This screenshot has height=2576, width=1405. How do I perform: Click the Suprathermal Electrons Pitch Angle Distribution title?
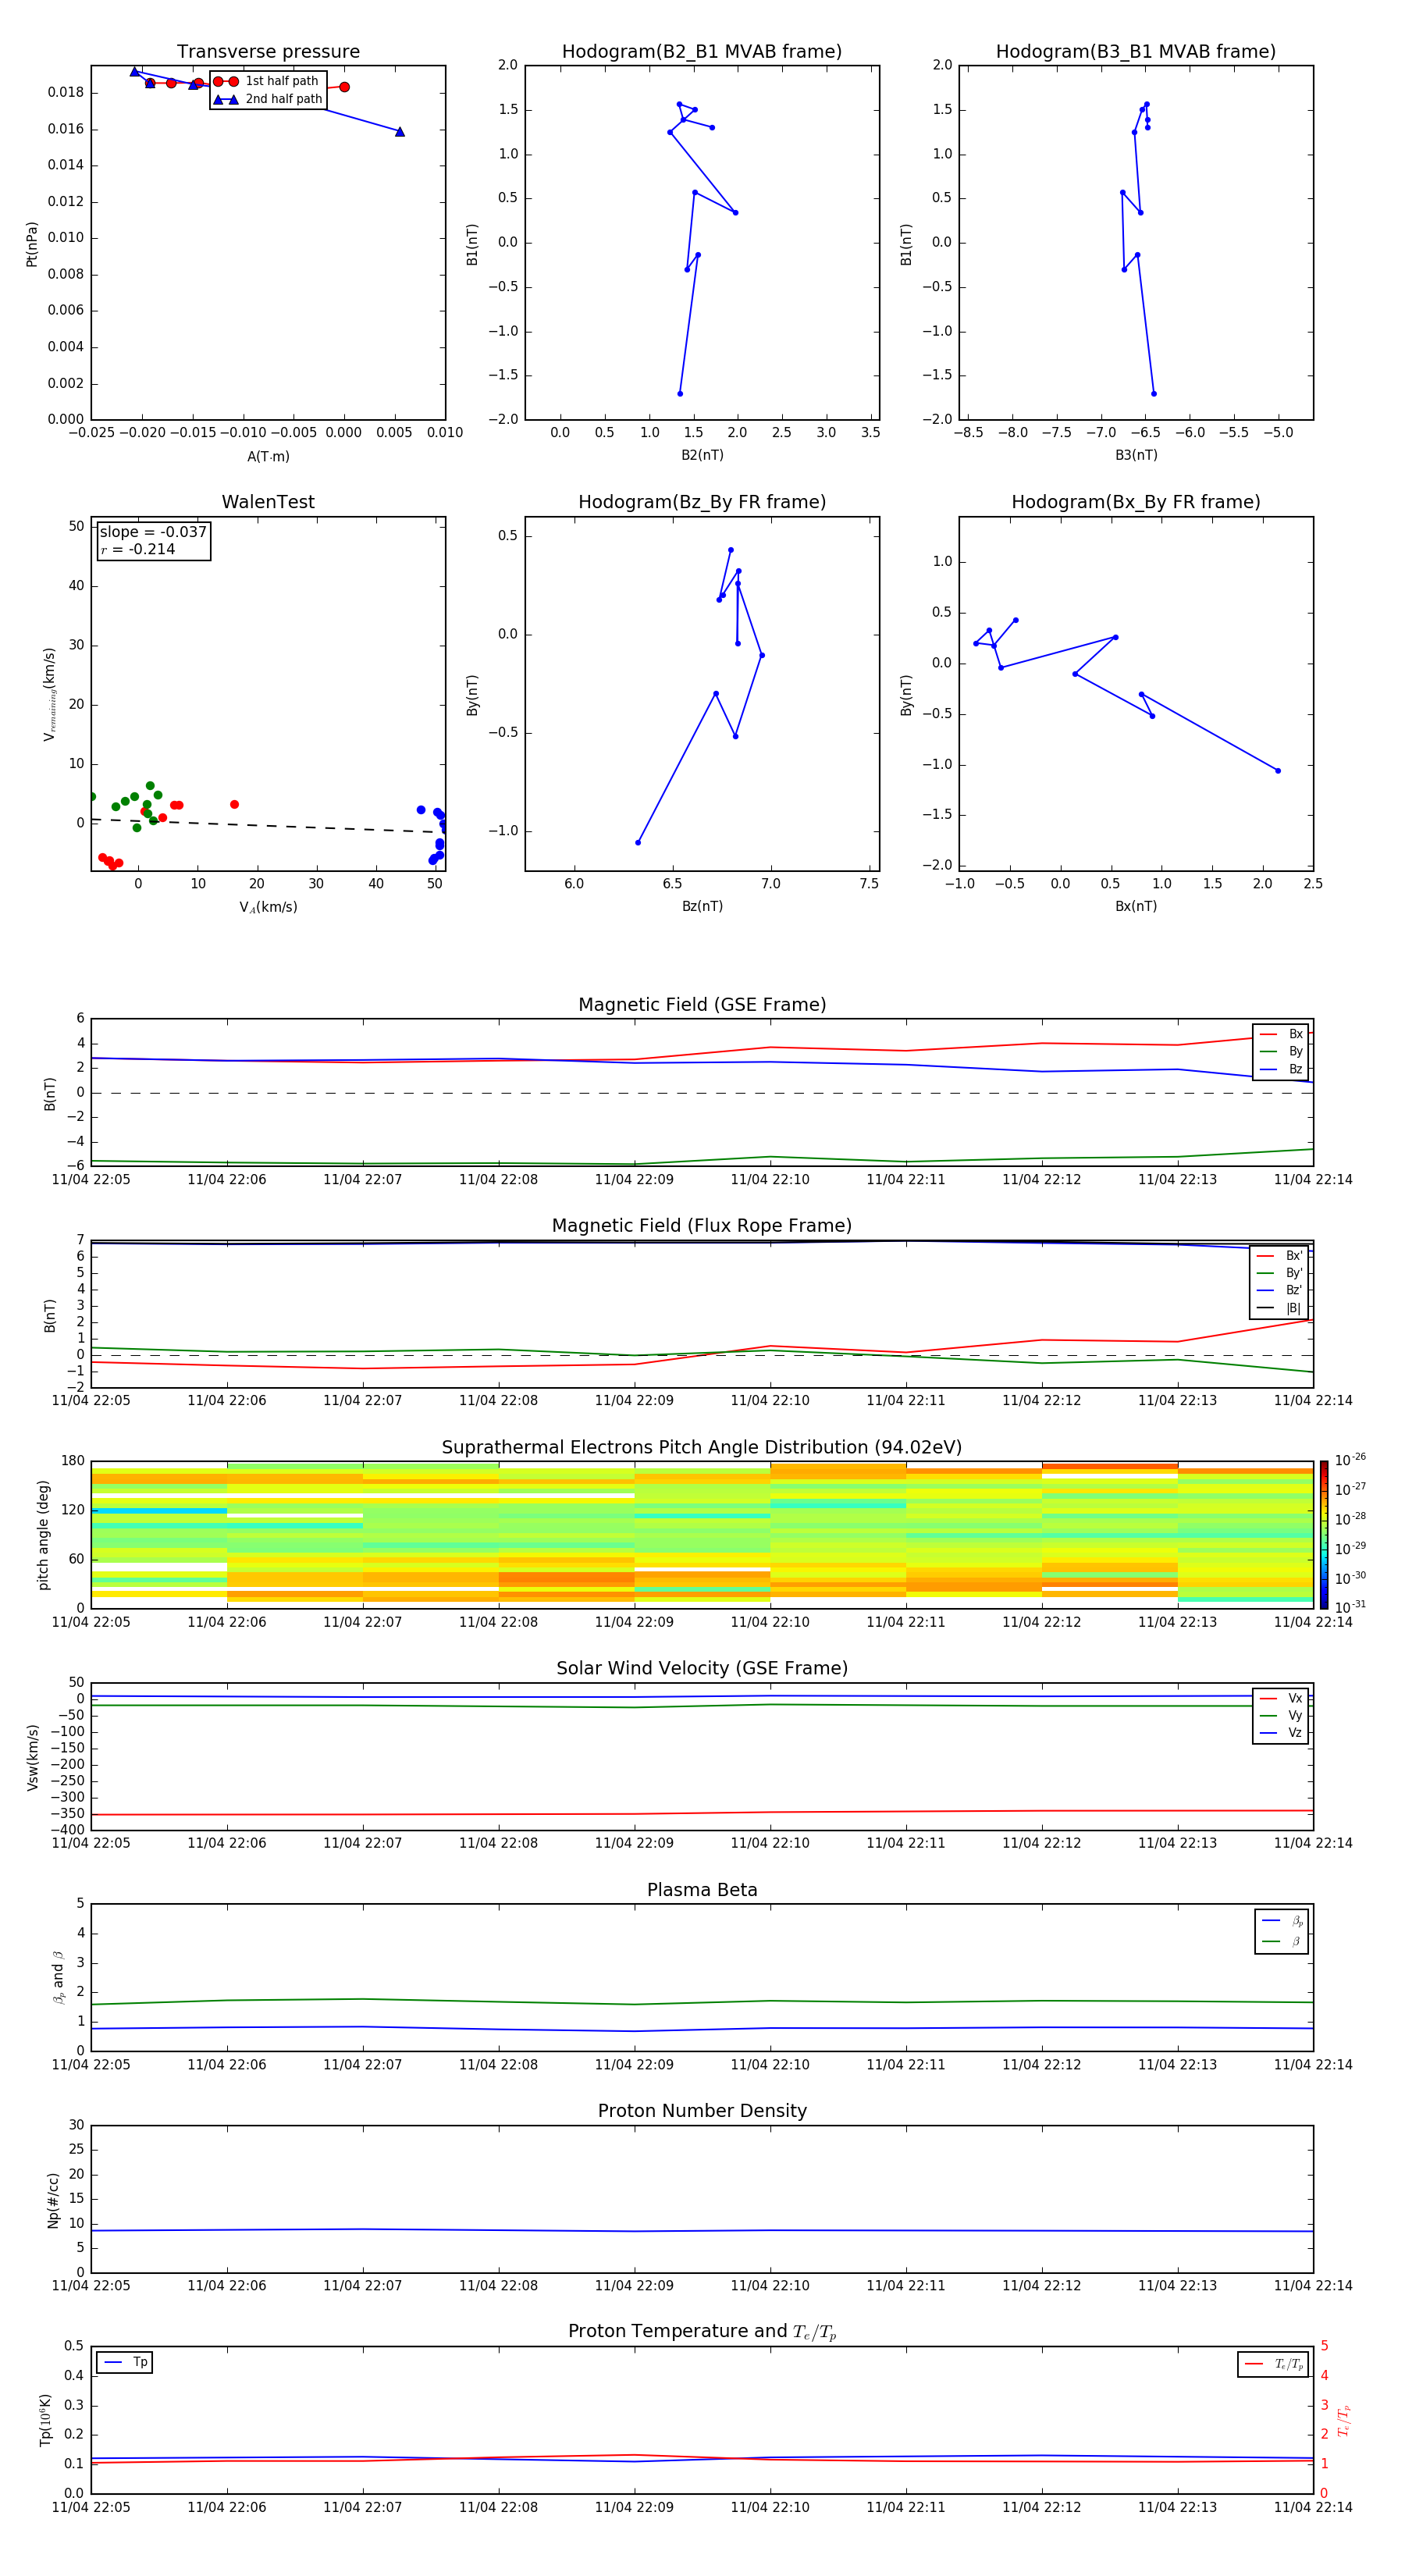702,1447
